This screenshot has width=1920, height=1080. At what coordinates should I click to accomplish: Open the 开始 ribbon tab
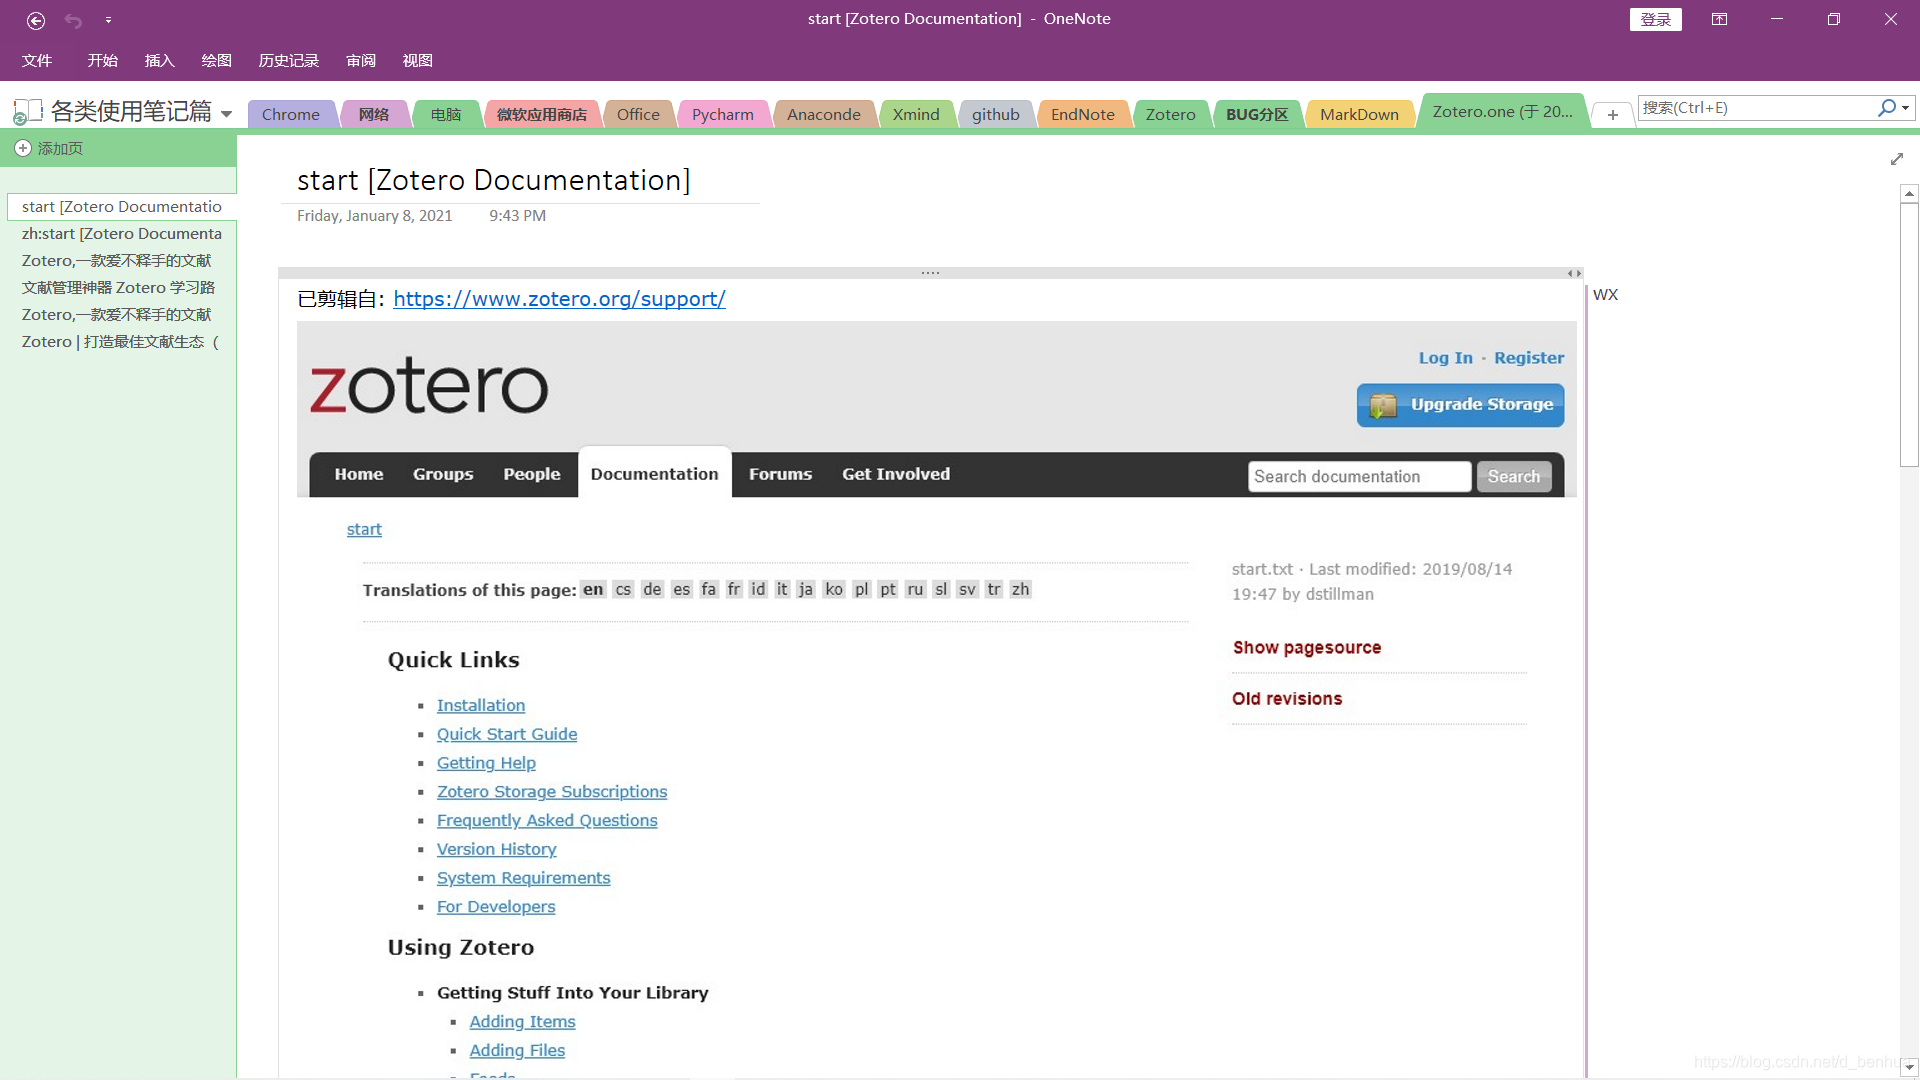102,61
